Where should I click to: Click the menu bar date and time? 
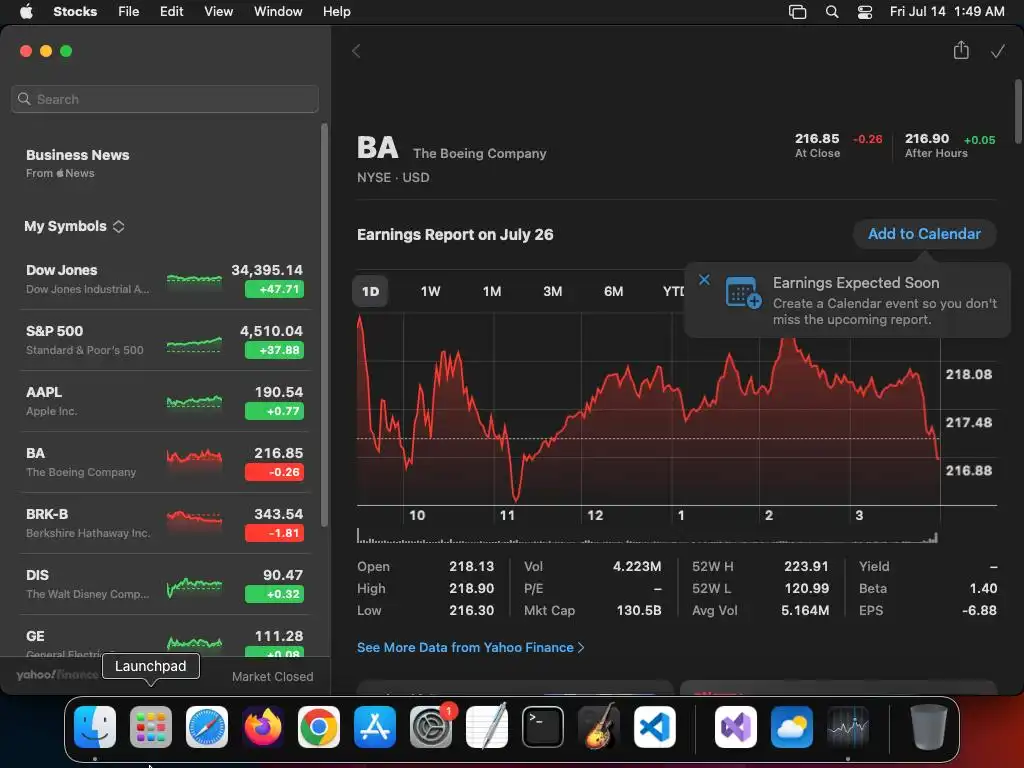coord(947,12)
